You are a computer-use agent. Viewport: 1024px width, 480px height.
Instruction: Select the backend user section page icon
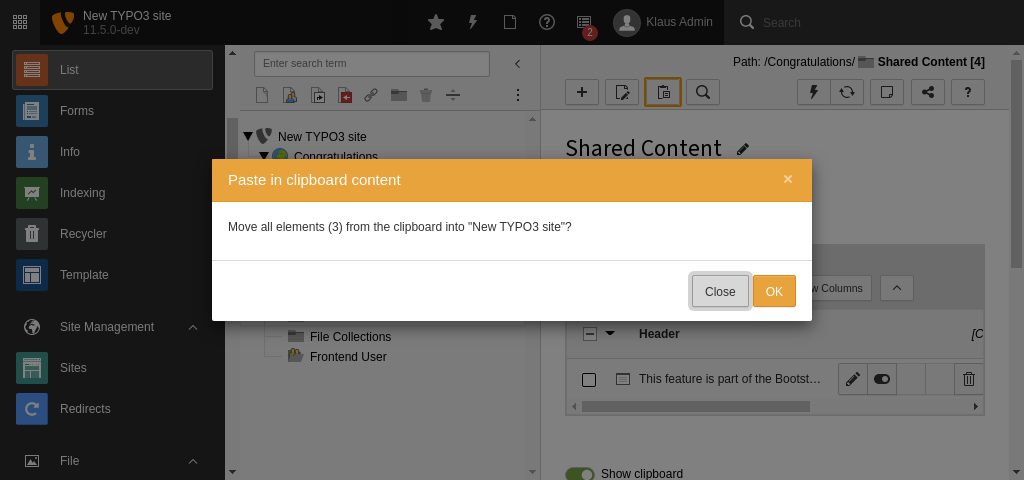[x=290, y=95]
